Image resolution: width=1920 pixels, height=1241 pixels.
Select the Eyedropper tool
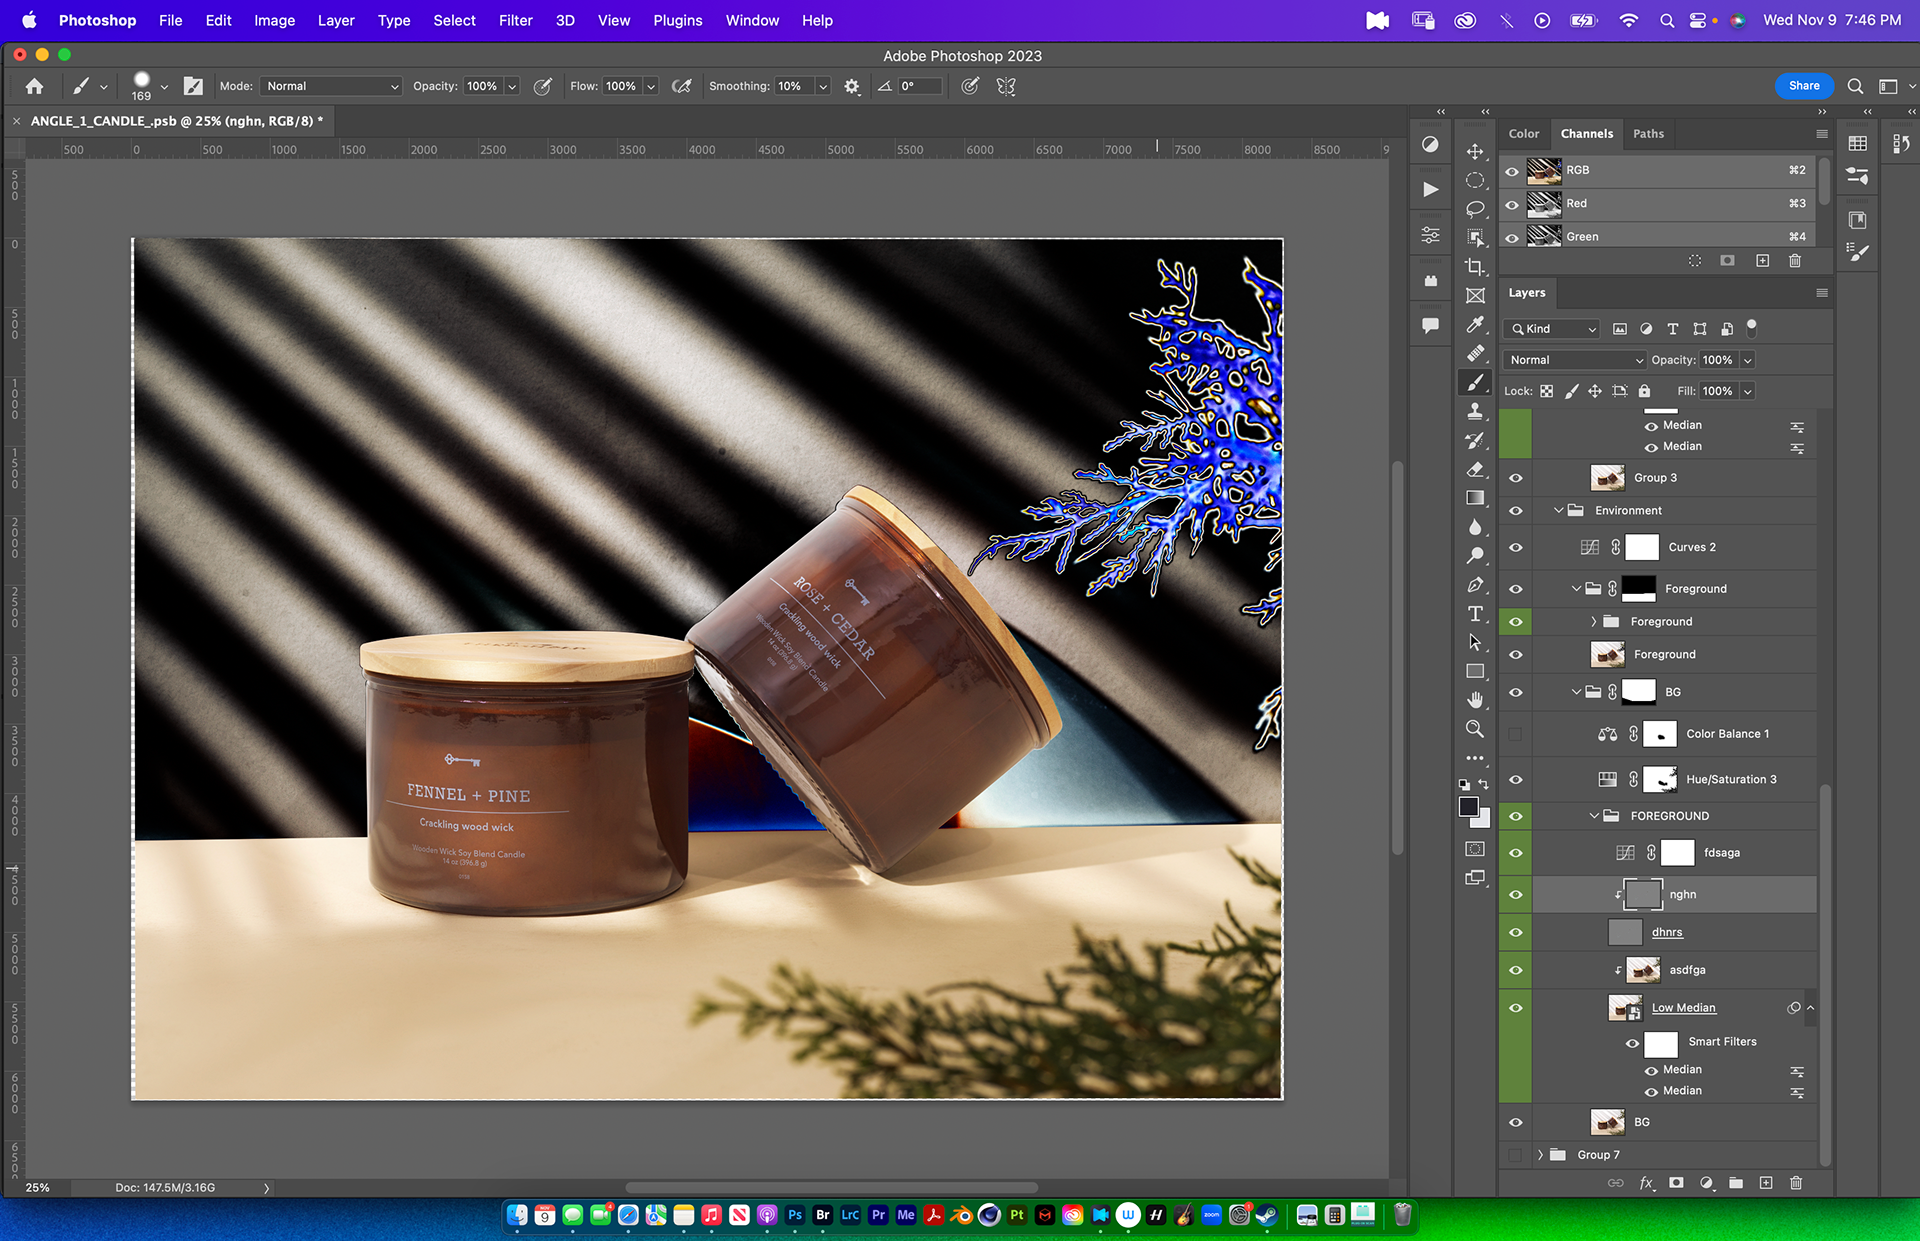tap(1475, 325)
